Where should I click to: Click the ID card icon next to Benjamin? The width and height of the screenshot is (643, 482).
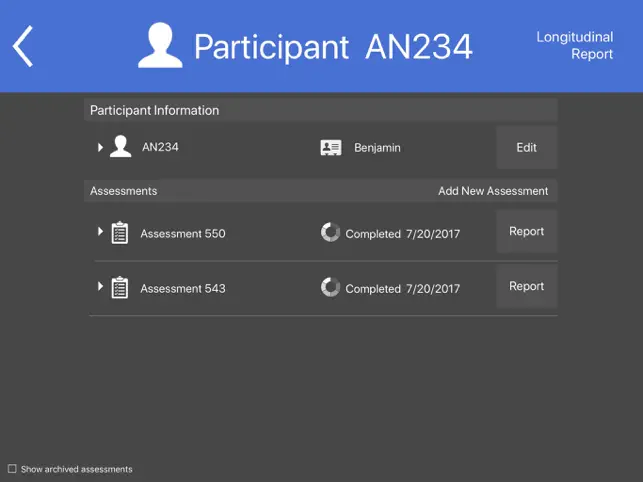[x=331, y=148]
